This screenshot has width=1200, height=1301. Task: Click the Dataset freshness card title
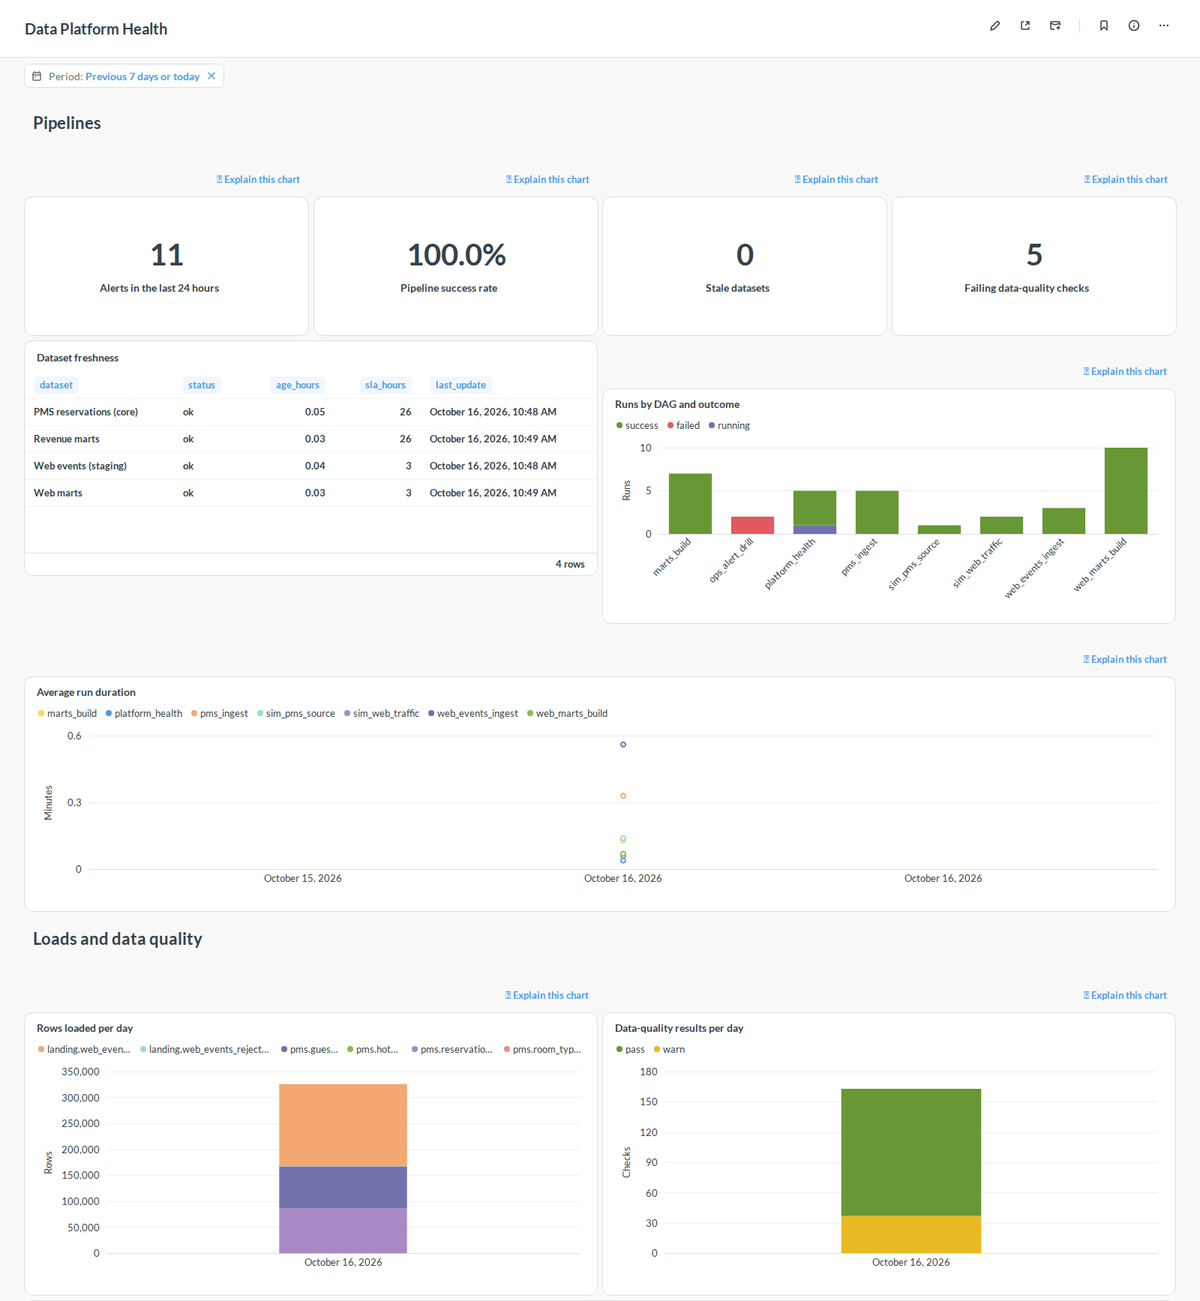[78, 358]
